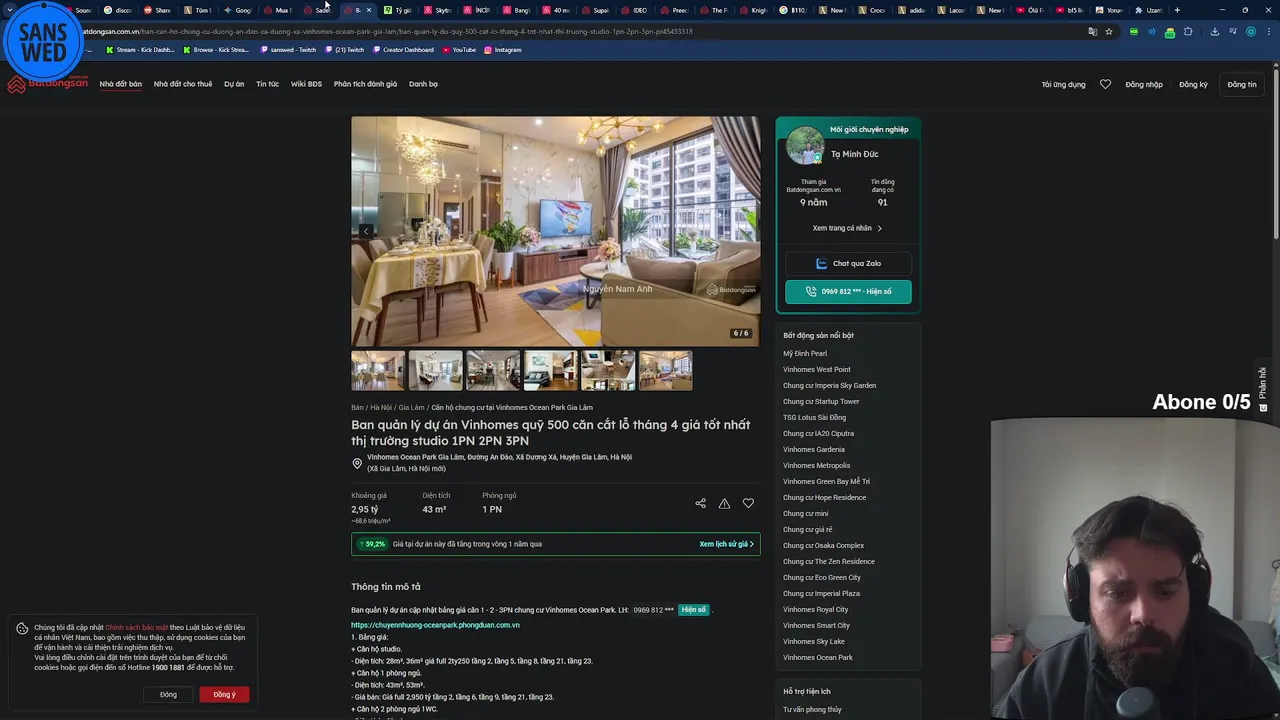The image size is (1280, 720).
Task: Click the phone icon on the reveal-number button
Action: click(x=811, y=291)
